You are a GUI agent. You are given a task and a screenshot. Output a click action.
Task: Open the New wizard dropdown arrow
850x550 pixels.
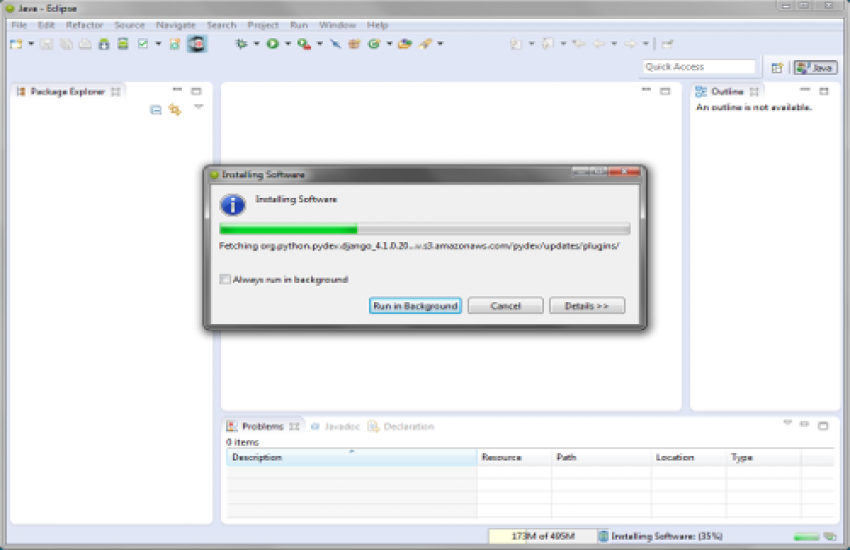(x=31, y=44)
